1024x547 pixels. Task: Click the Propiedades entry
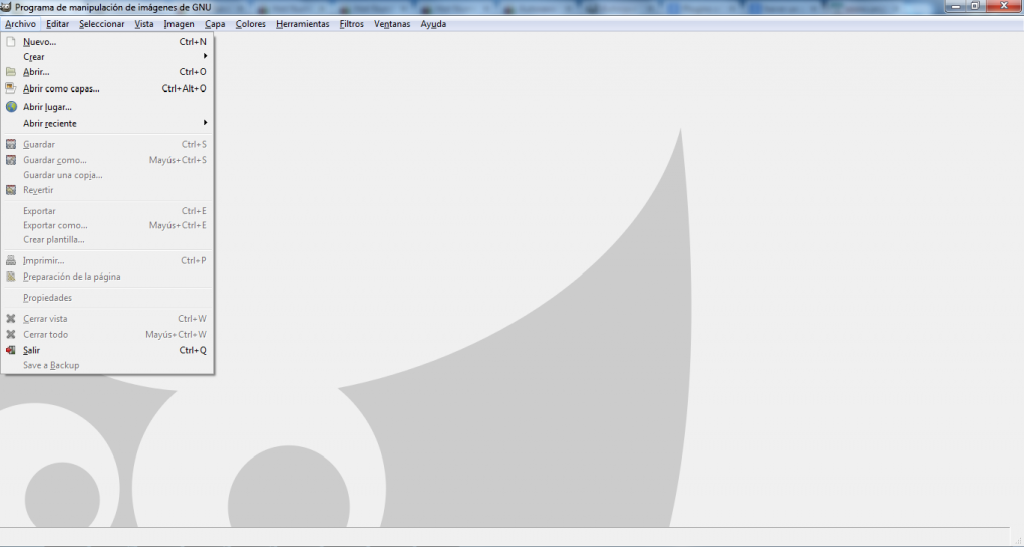pyautogui.click(x=107, y=298)
